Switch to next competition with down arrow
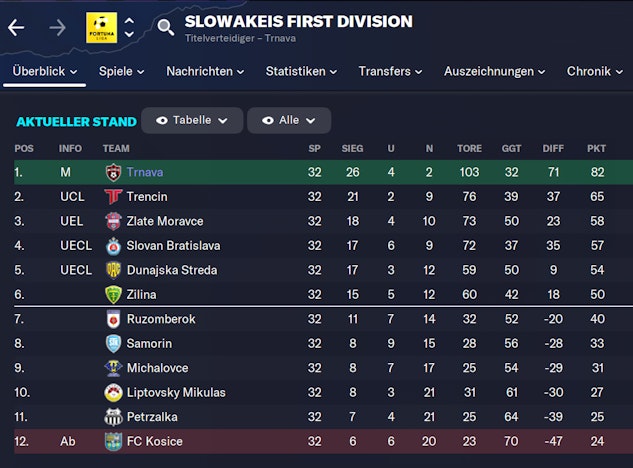 [x=130, y=35]
